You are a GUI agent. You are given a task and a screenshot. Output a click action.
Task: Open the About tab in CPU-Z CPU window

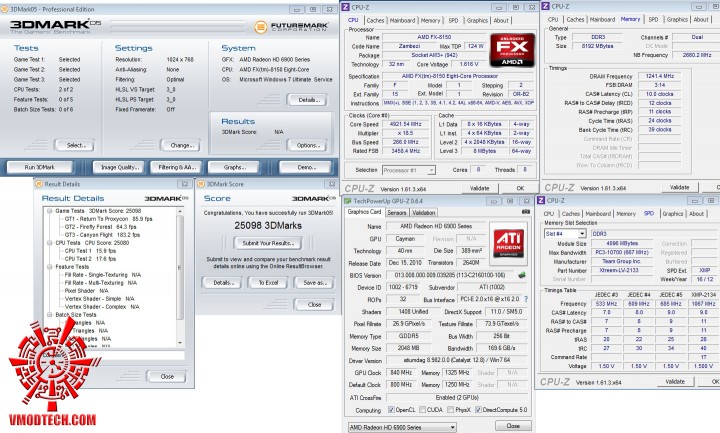[501, 21]
